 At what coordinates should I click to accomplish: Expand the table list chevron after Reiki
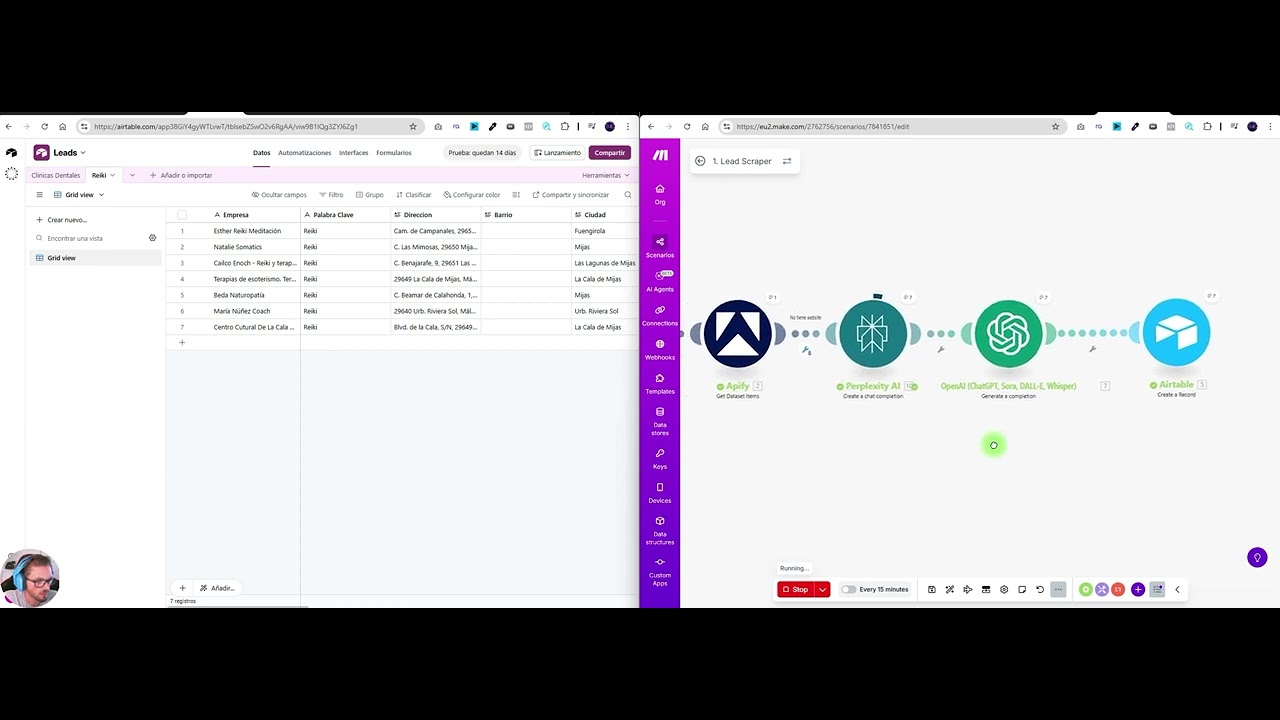pyautogui.click(x=132, y=175)
